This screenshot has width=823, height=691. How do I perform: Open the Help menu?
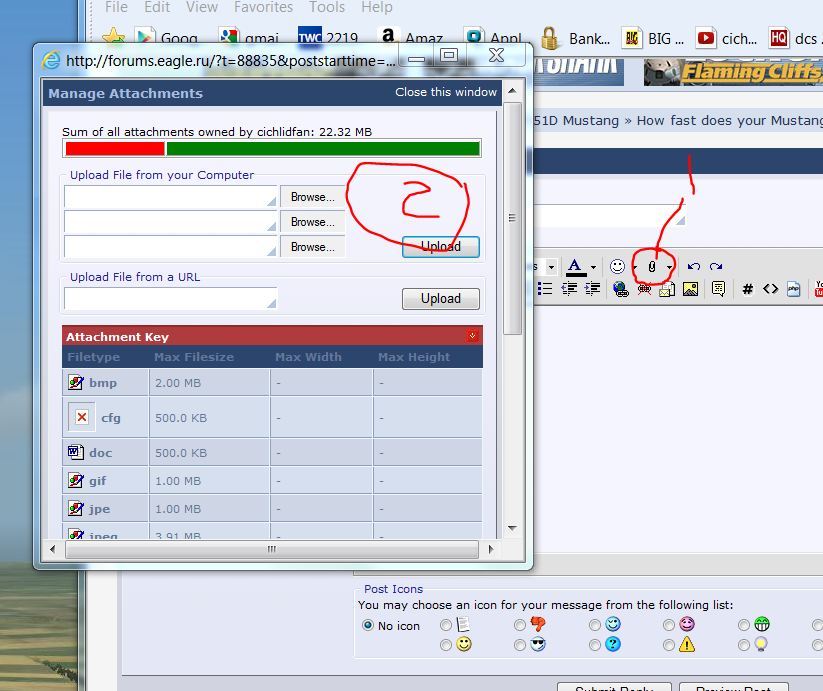377,7
